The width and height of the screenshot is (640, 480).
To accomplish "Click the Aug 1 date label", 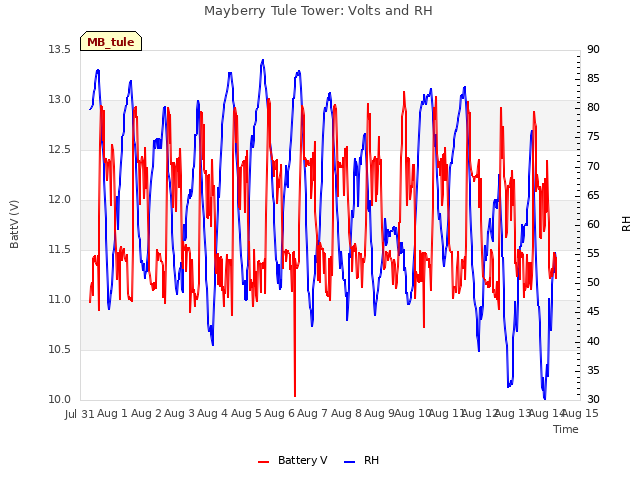I will click(112, 413).
